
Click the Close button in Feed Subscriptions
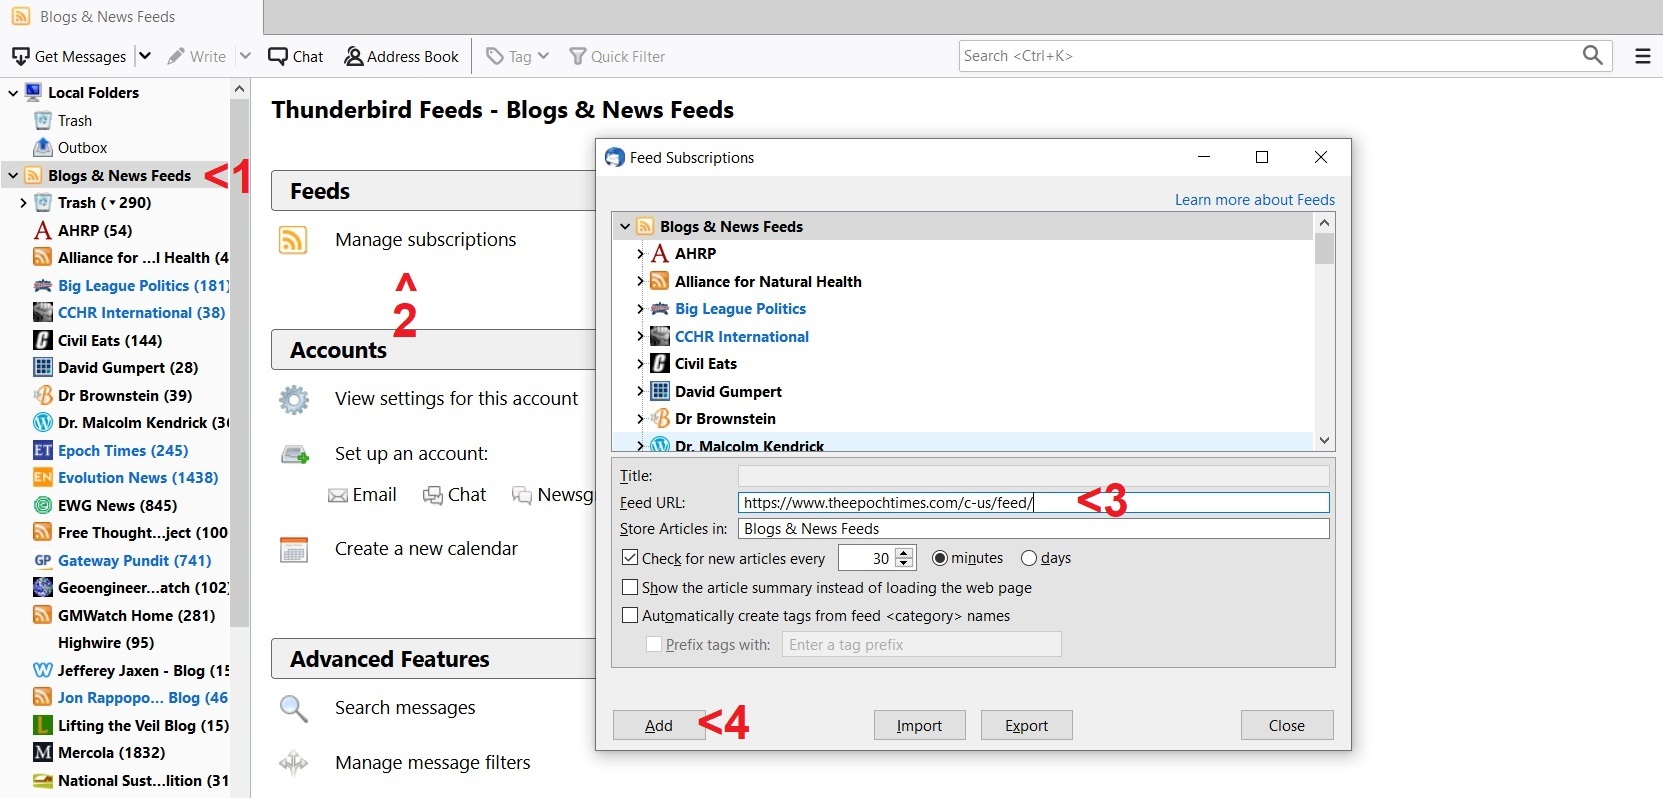point(1287,726)
